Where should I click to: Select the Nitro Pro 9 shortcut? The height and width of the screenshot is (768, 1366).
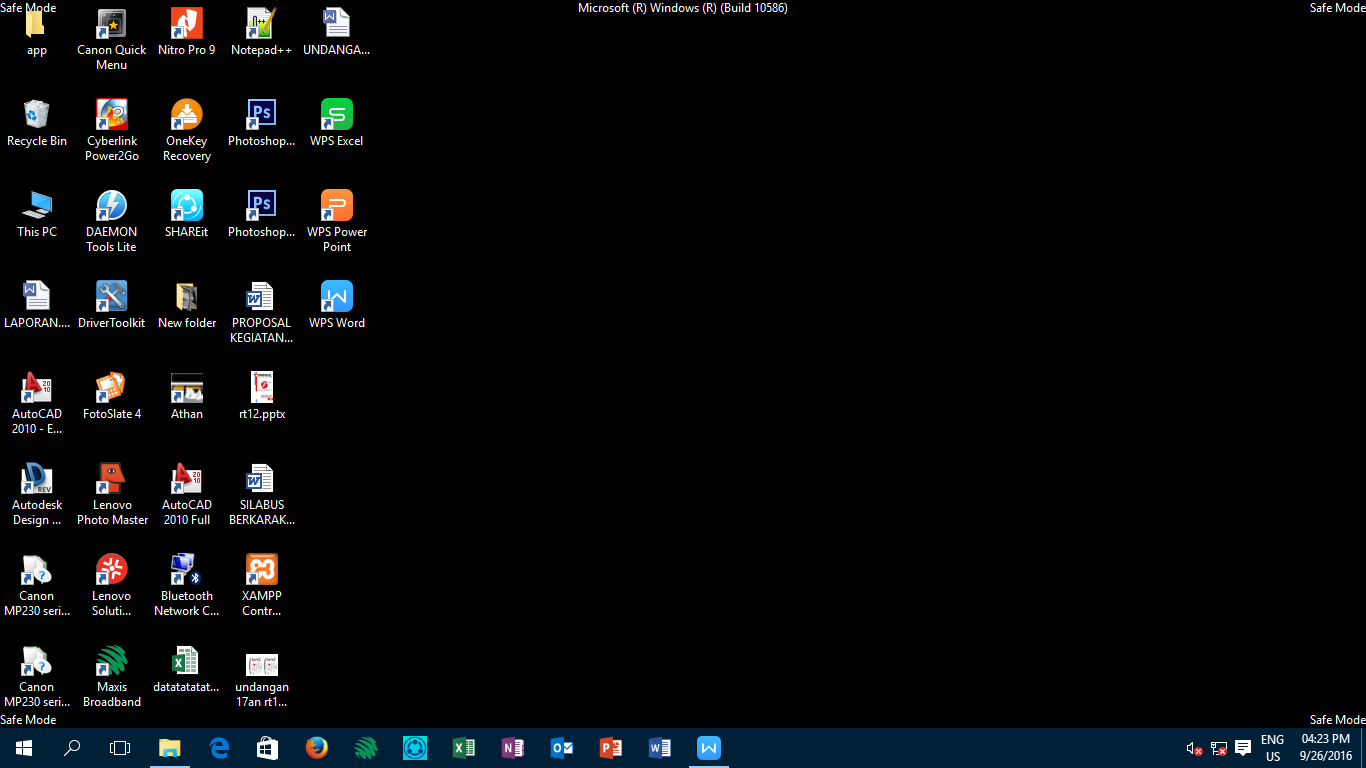coord(187,32)
